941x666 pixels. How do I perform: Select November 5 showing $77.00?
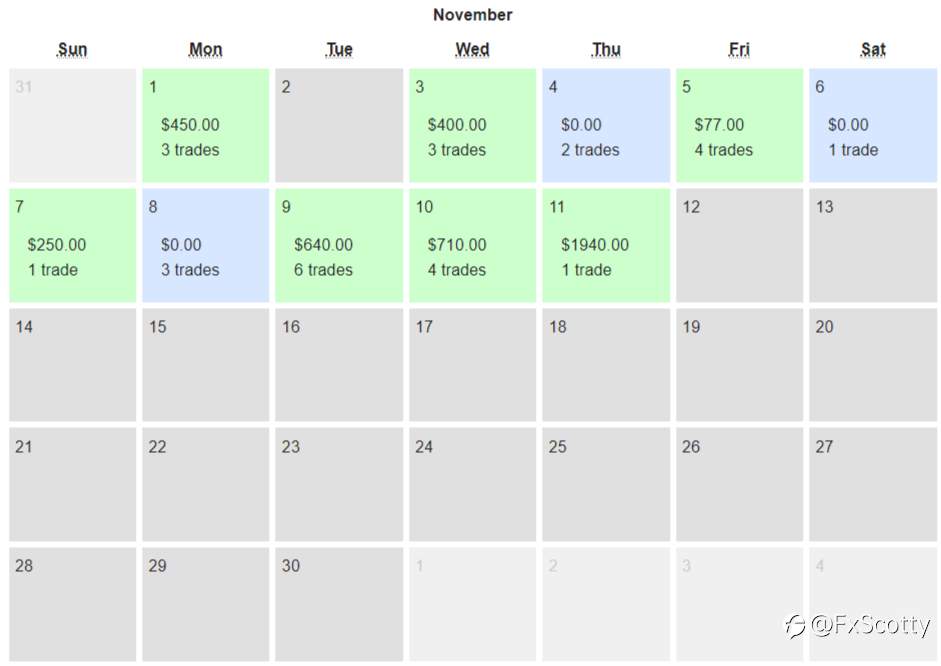pyautogui.click(x=739, y=125)
